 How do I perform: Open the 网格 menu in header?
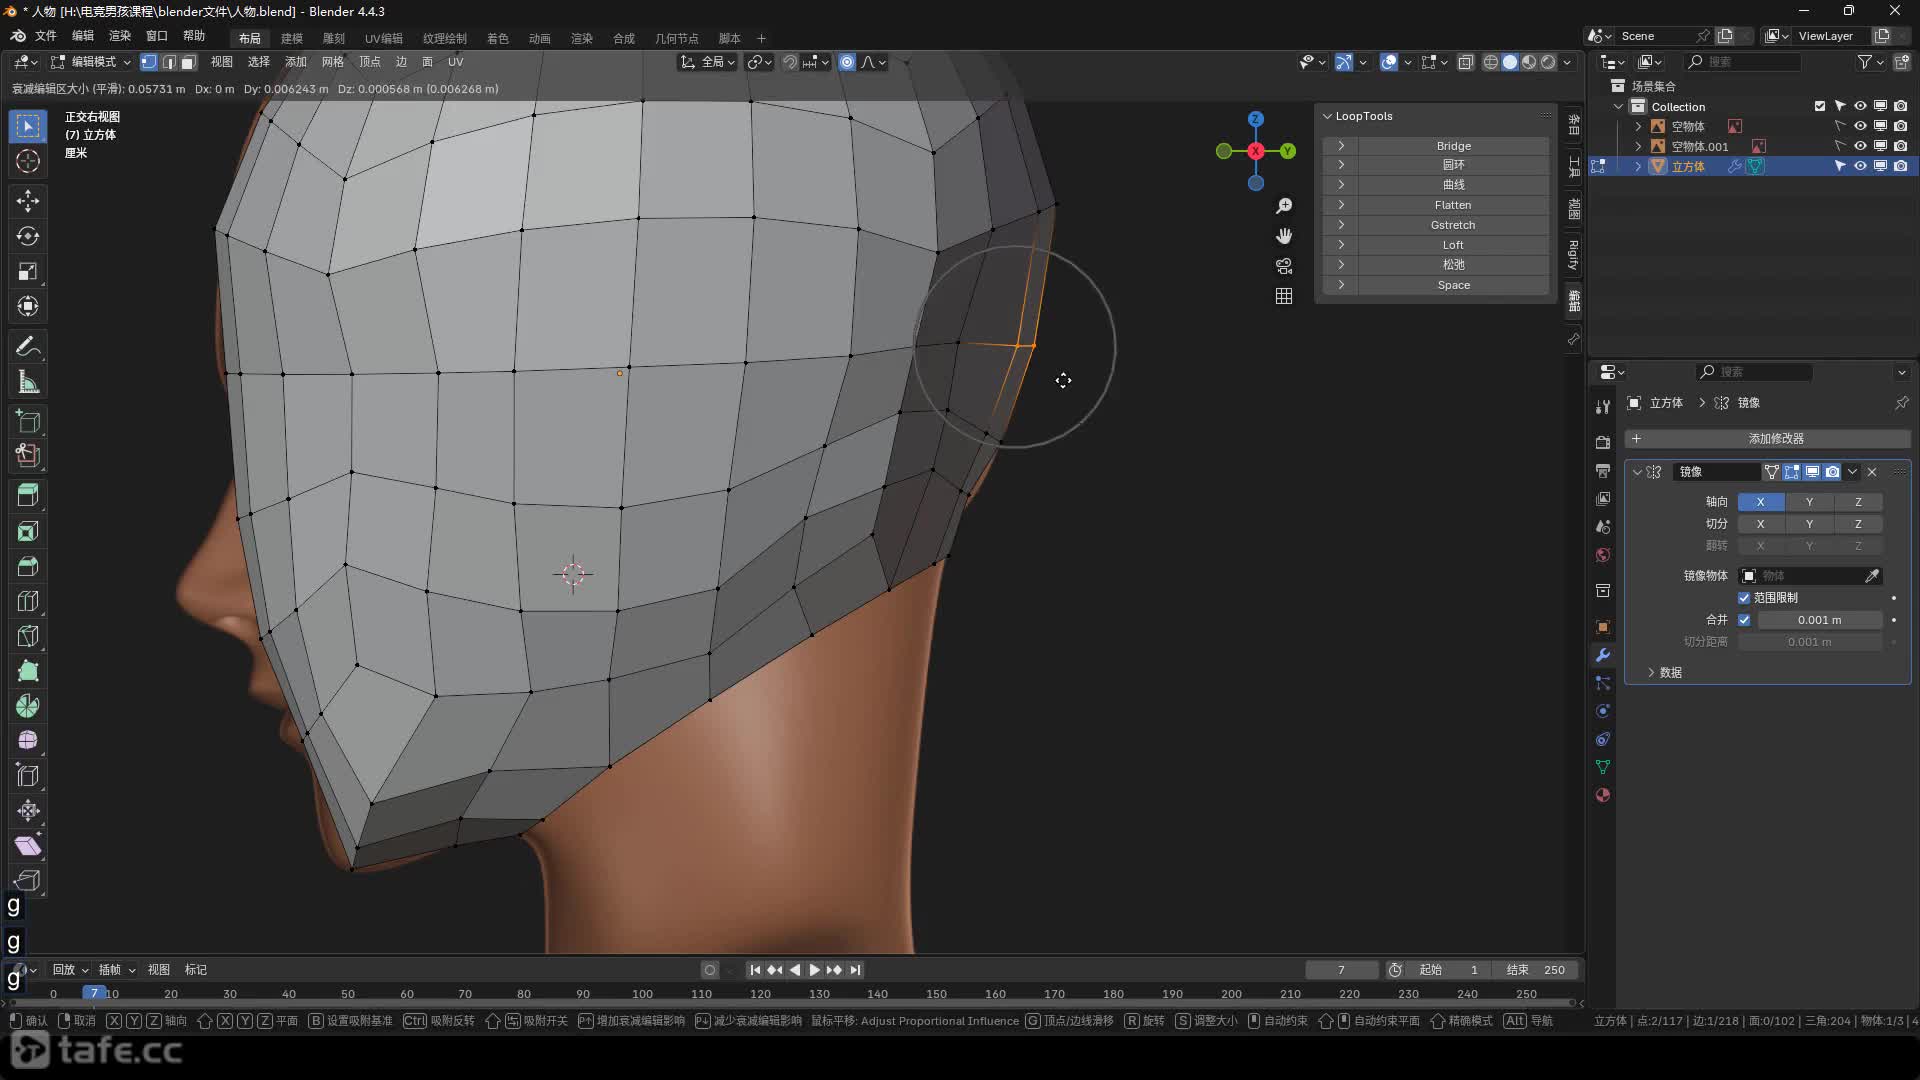(x=333, y=62)
